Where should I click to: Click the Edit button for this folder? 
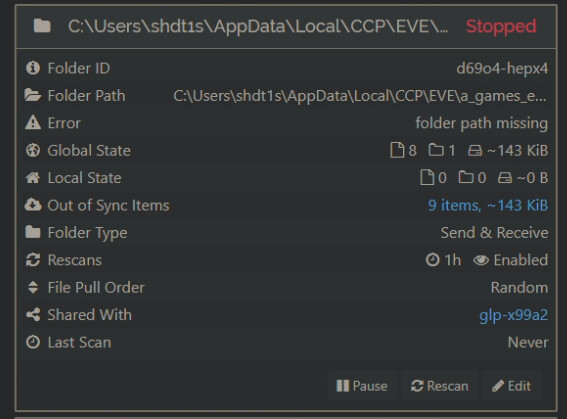(x=511, y=386)
